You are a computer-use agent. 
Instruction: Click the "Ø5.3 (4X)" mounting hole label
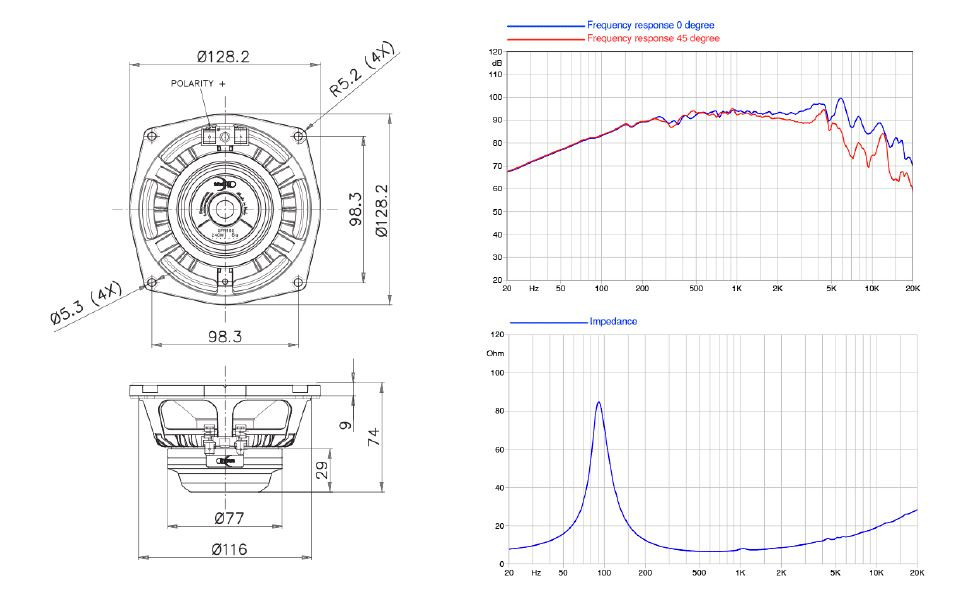[x=86, y=303]
